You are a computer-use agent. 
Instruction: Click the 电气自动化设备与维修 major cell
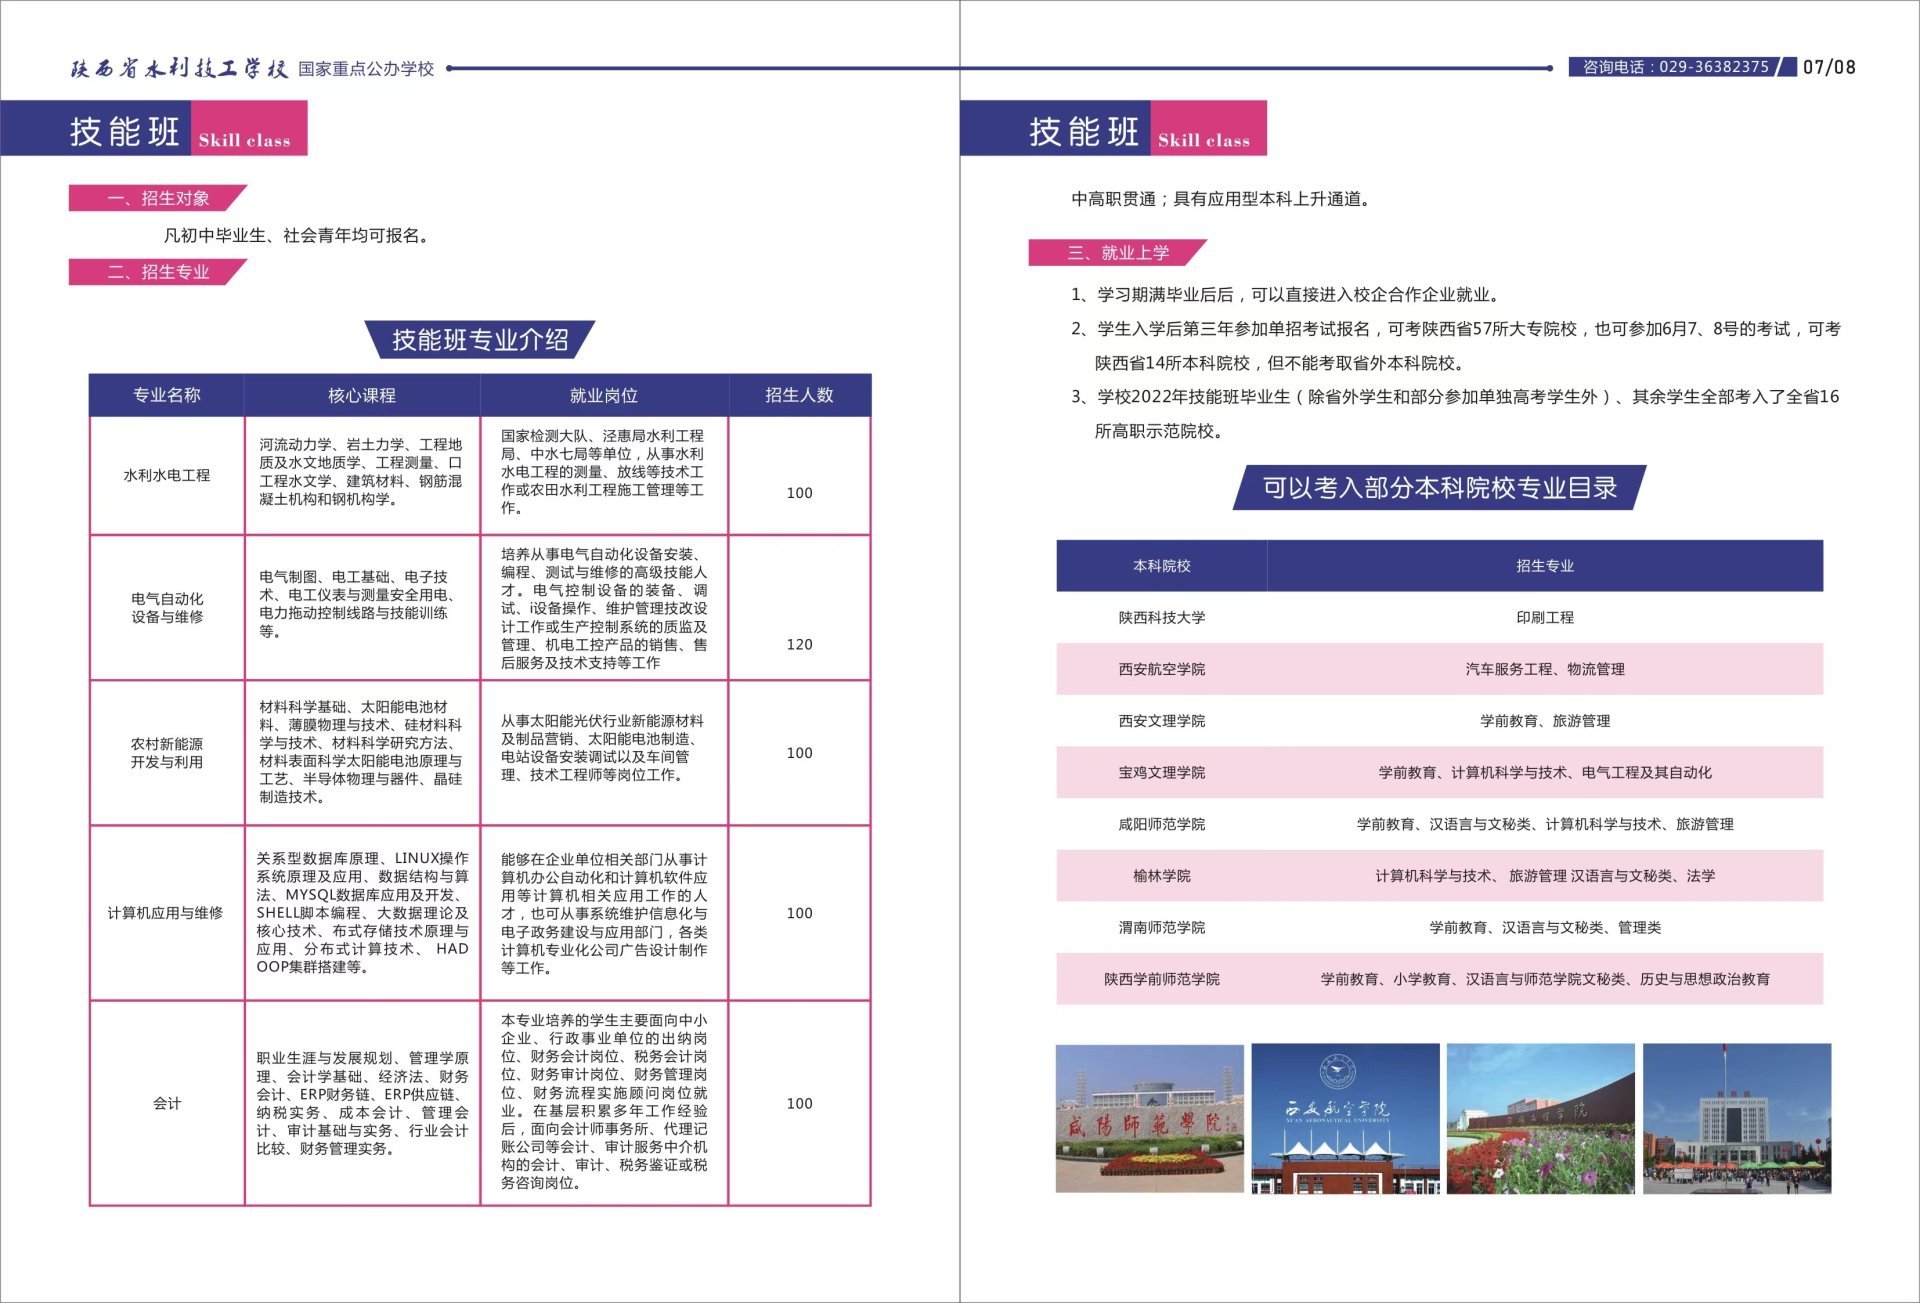[167, 608]
